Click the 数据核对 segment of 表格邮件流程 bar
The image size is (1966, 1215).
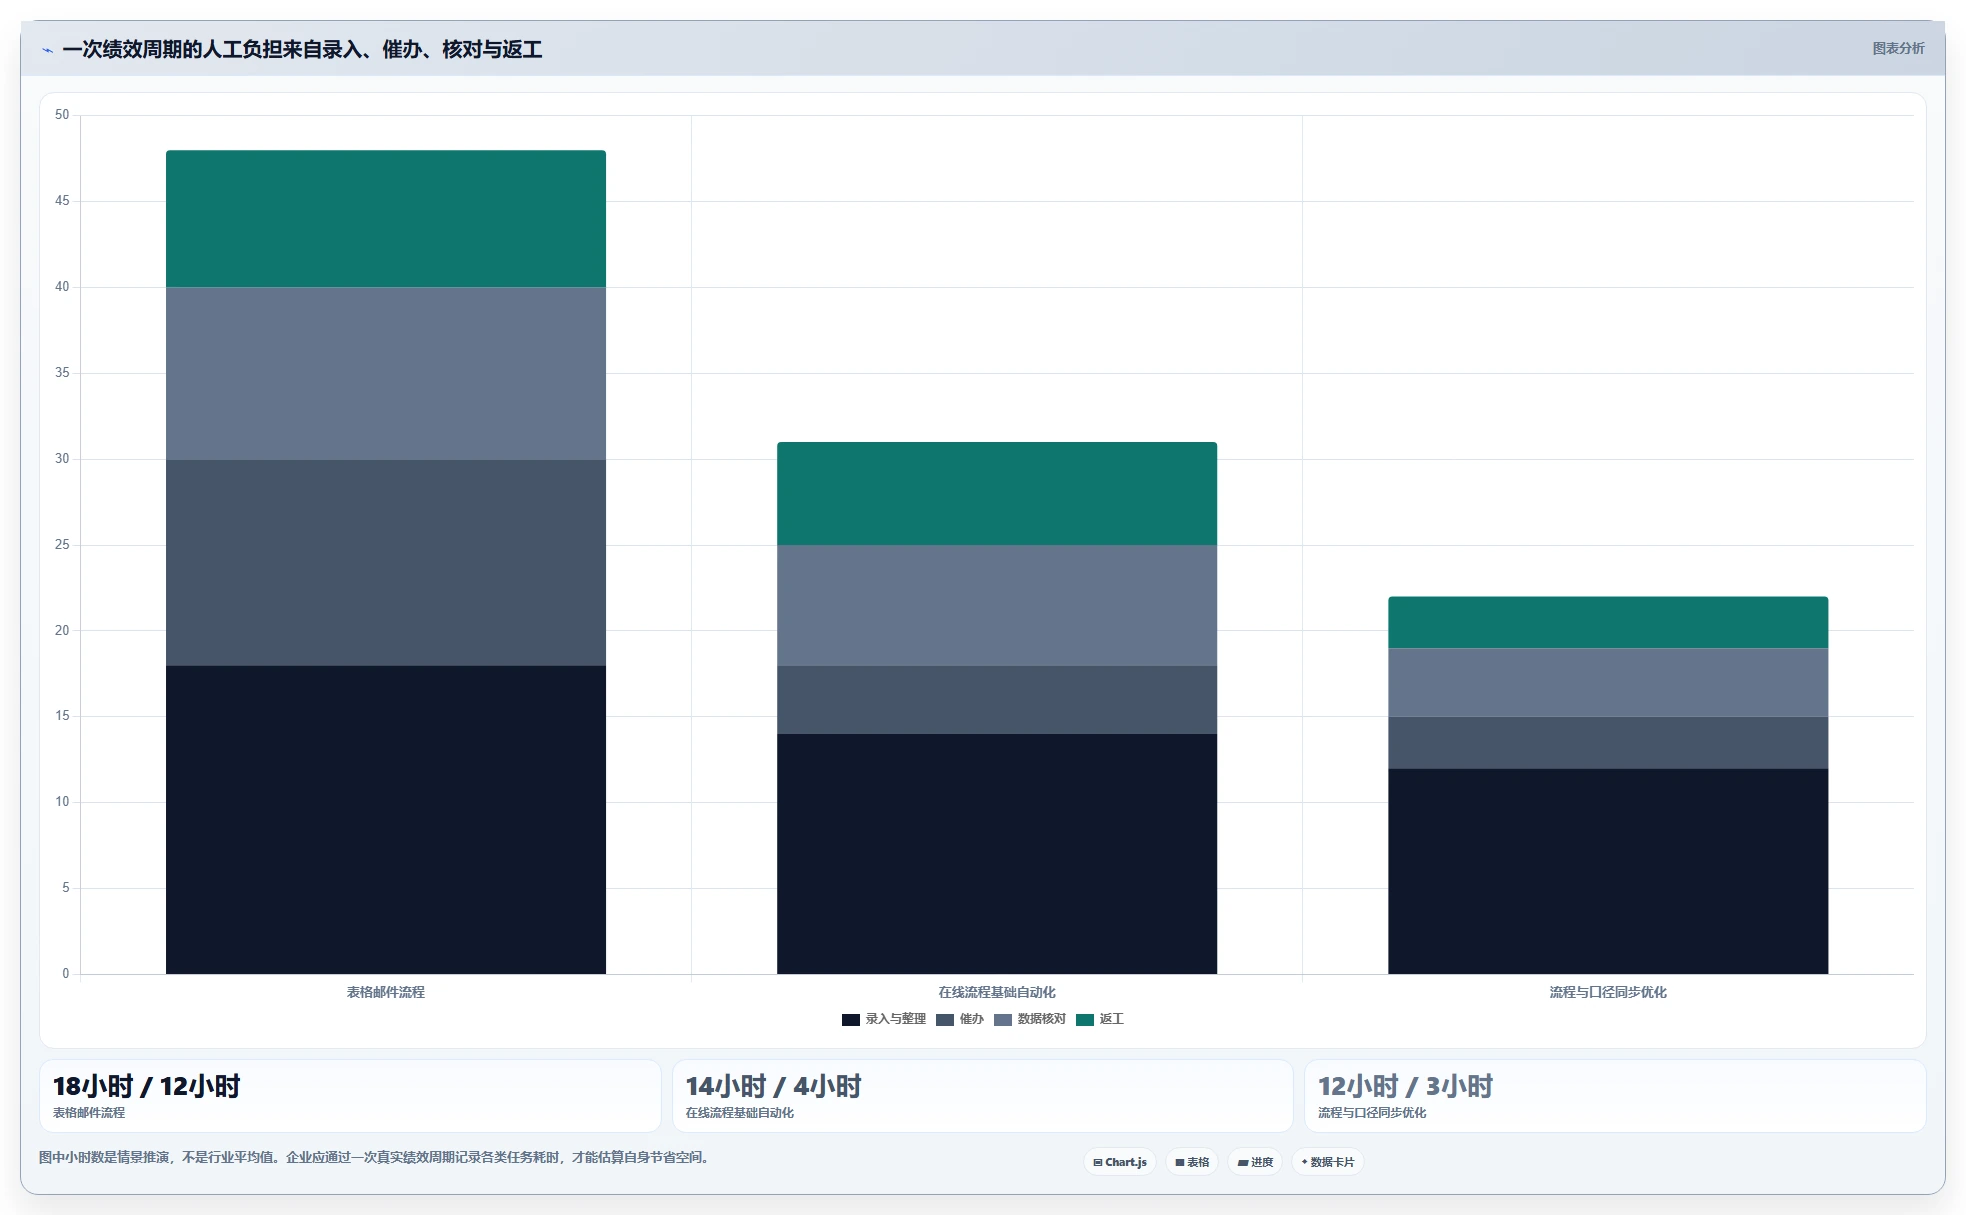pyautogui.click(x=386, y=374)
